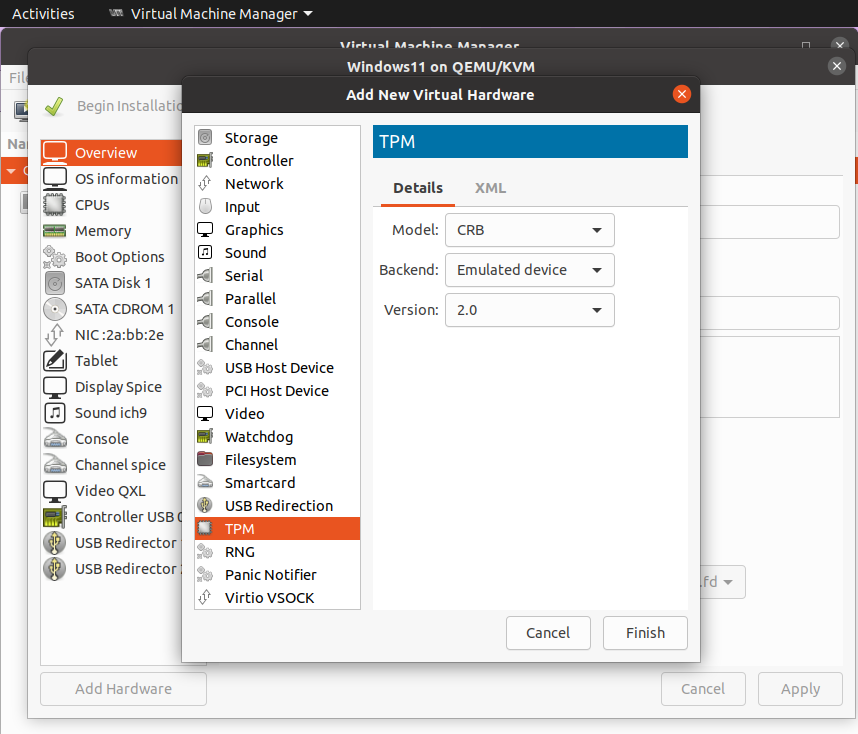Select Tablet in sidebar

coord(112,361)
